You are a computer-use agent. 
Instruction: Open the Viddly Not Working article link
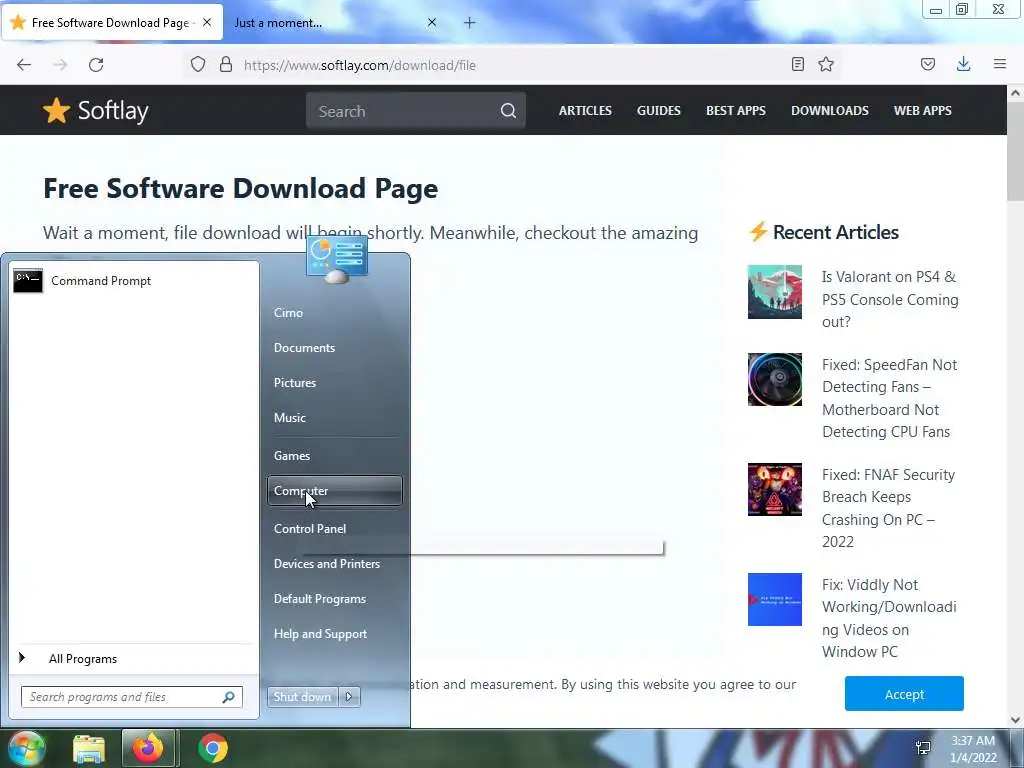889,618
